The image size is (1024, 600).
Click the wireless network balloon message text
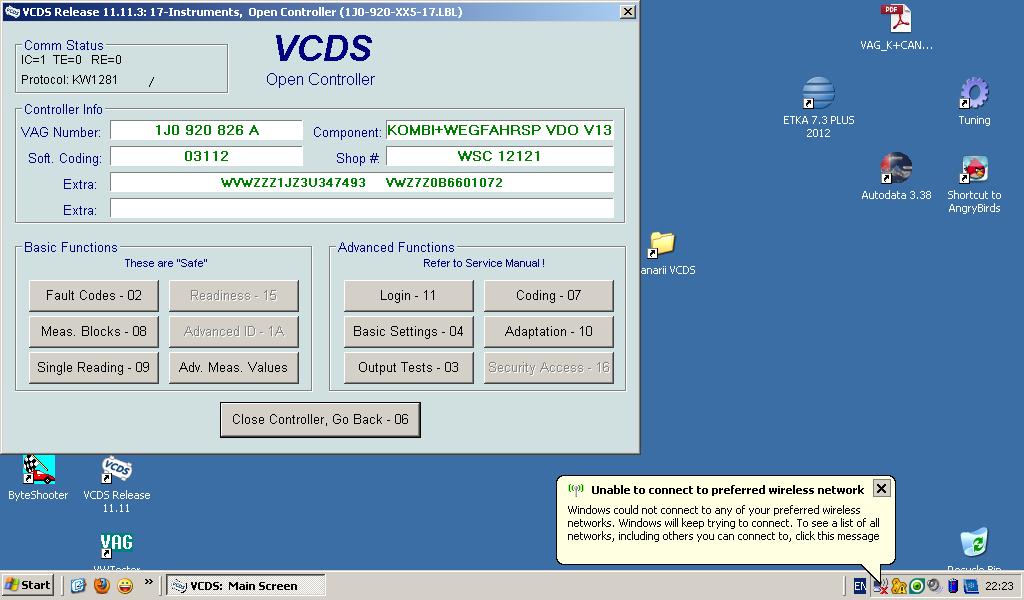click(723, 523)
